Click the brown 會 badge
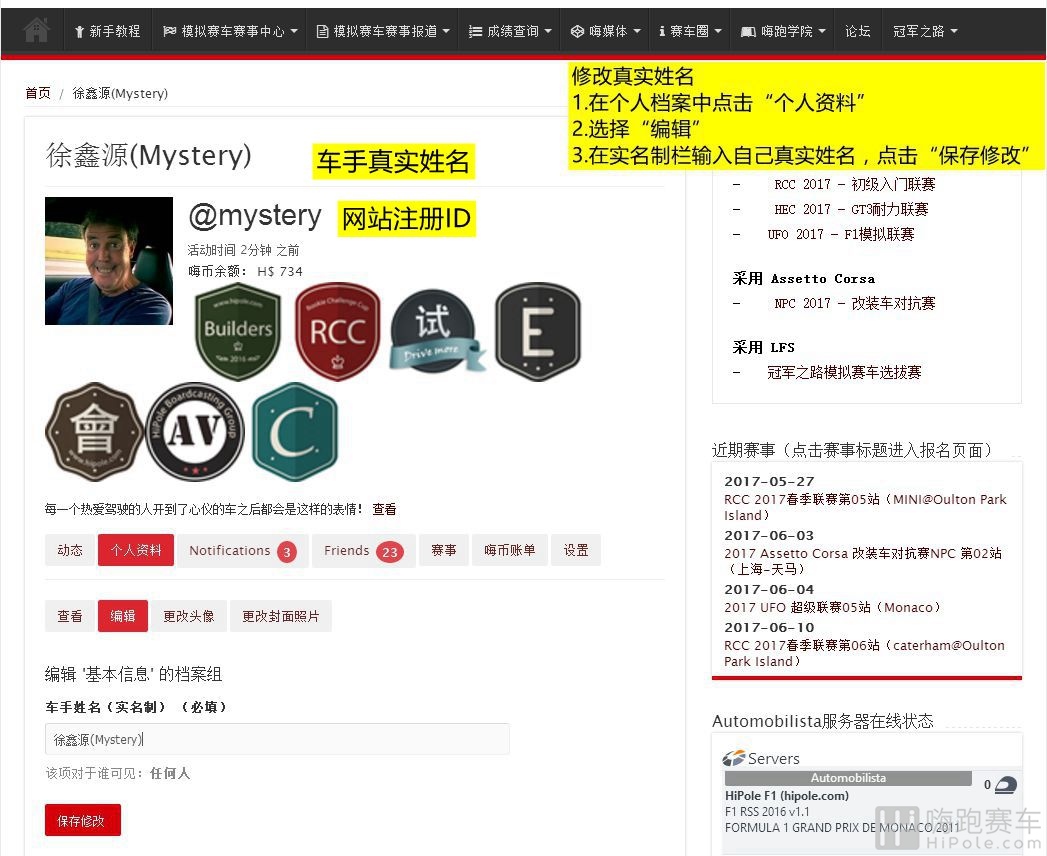This screenshot has height=856, width=1047. click(x=93, y=431)
